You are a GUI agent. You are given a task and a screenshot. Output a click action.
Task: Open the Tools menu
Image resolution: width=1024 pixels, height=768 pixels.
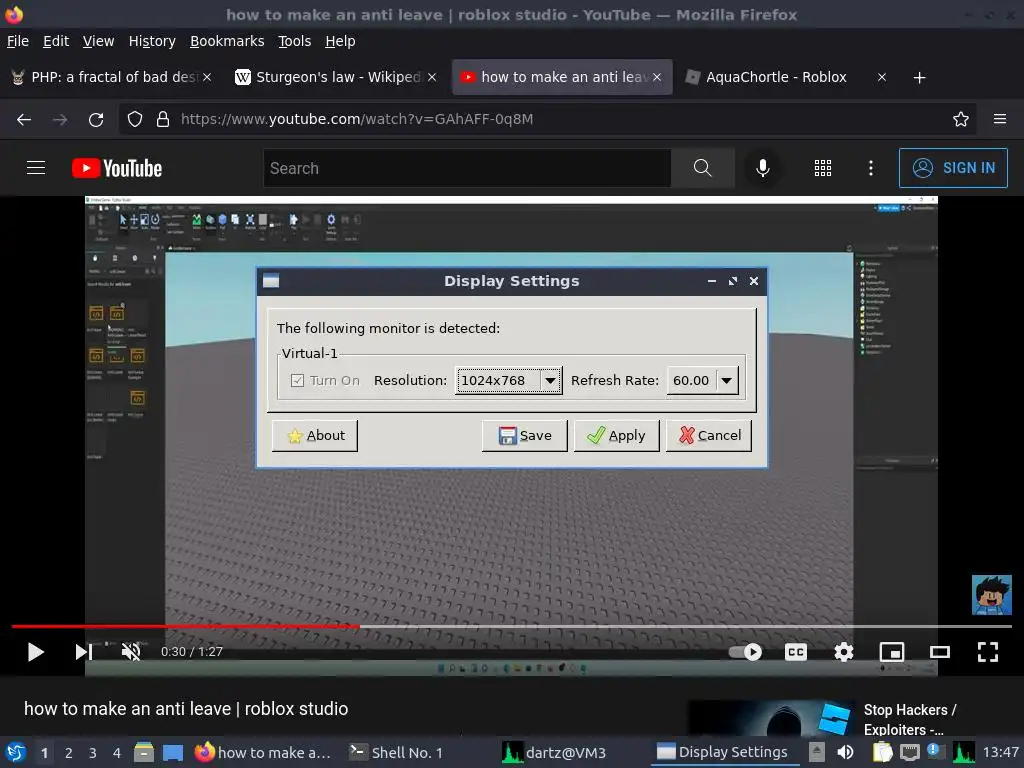[x=295, y=41]
